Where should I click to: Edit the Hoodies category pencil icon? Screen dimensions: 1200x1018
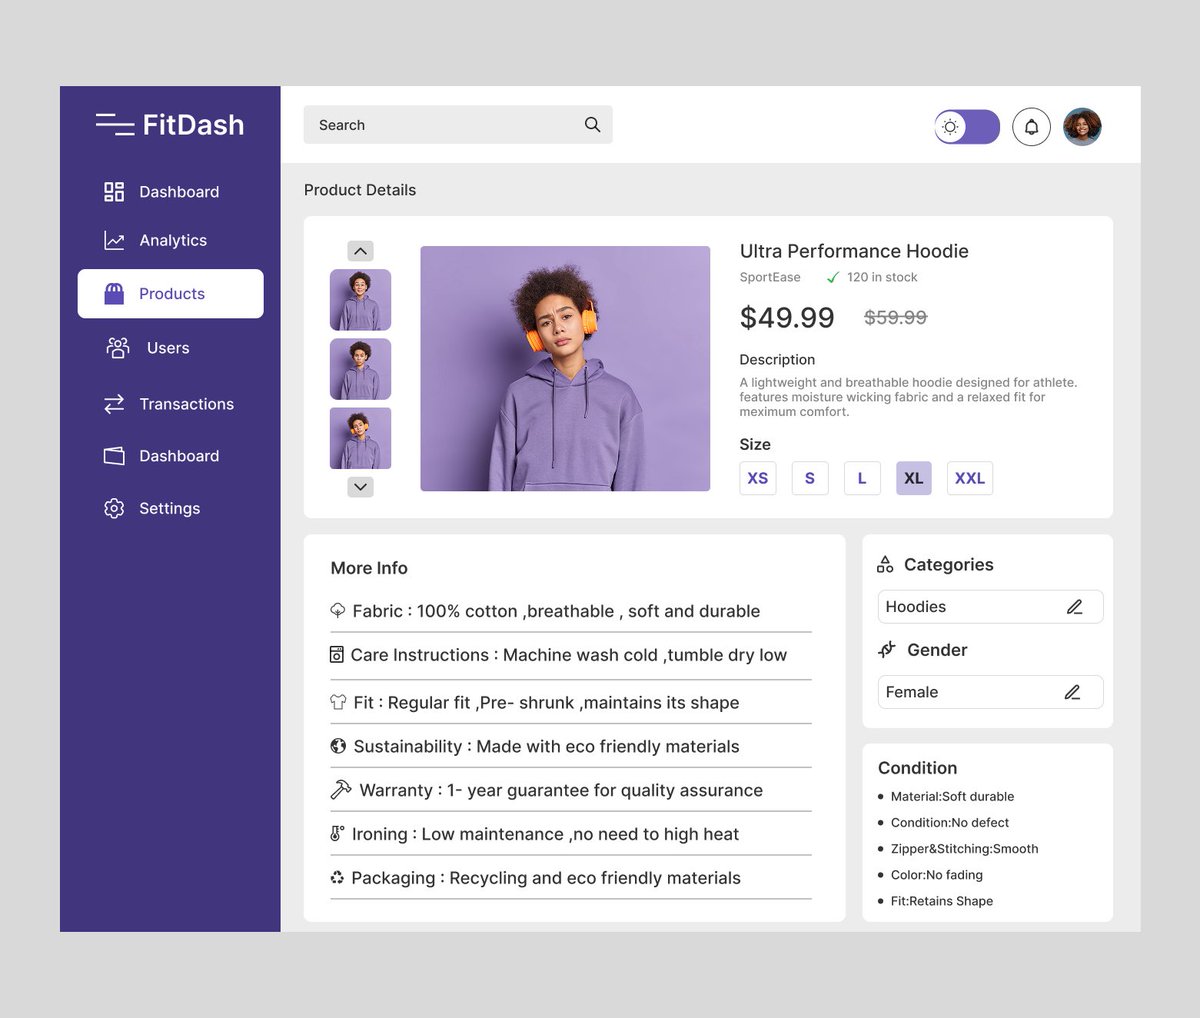pos(1075,607)
